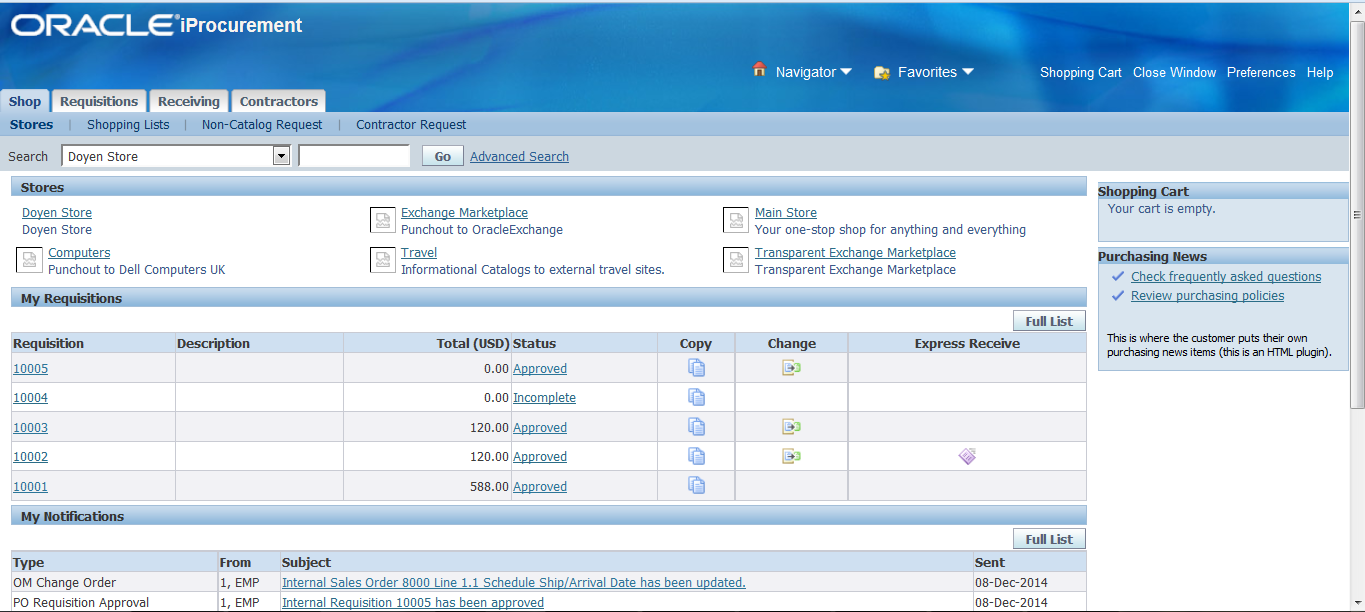Click Change icon for requisition 10003
This screenshot has height=612, width=1365.
pos(791,427)
